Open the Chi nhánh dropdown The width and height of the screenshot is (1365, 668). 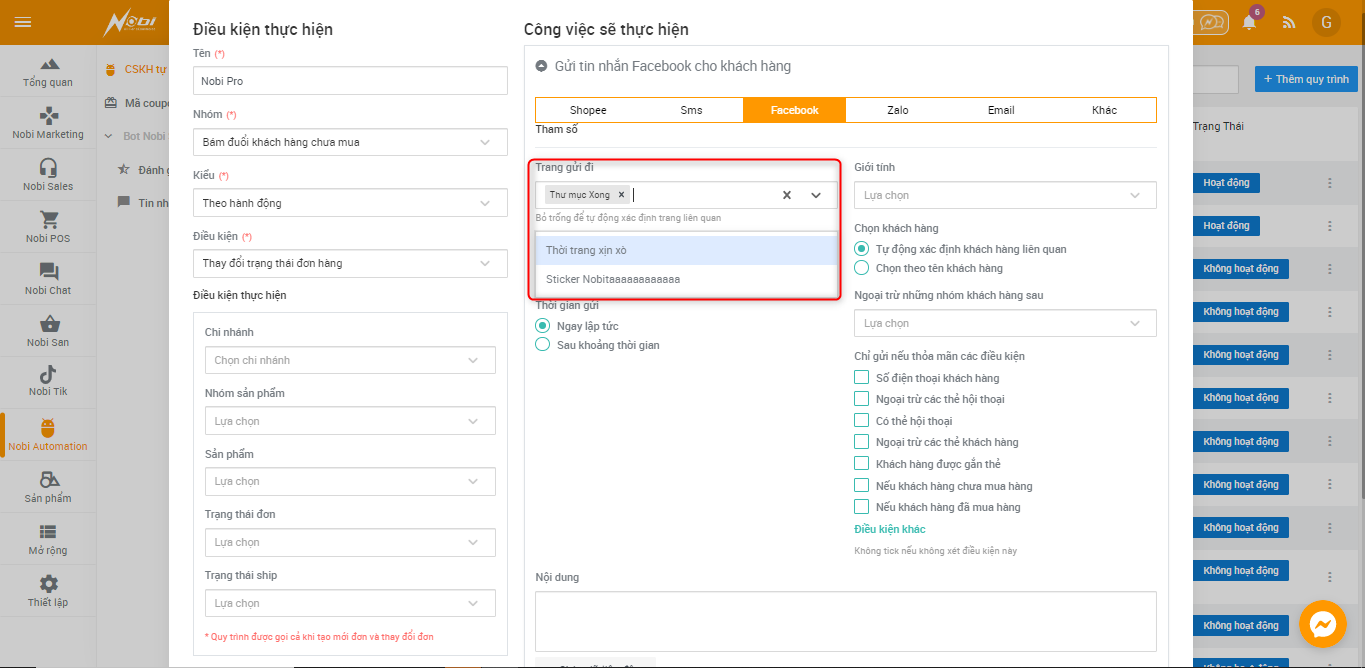pos(349,360)
